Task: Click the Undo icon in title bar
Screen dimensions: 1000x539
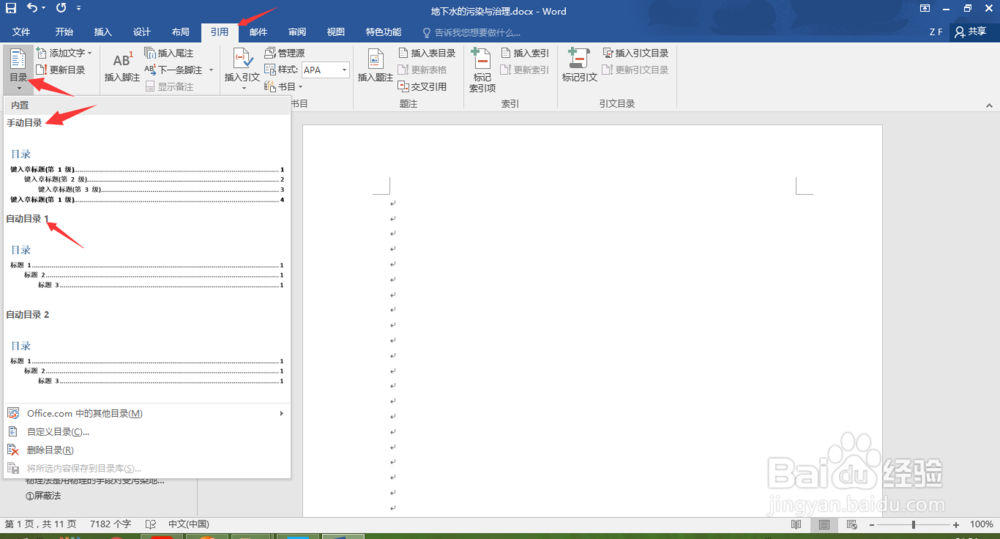Action: [x=32, y=8]
